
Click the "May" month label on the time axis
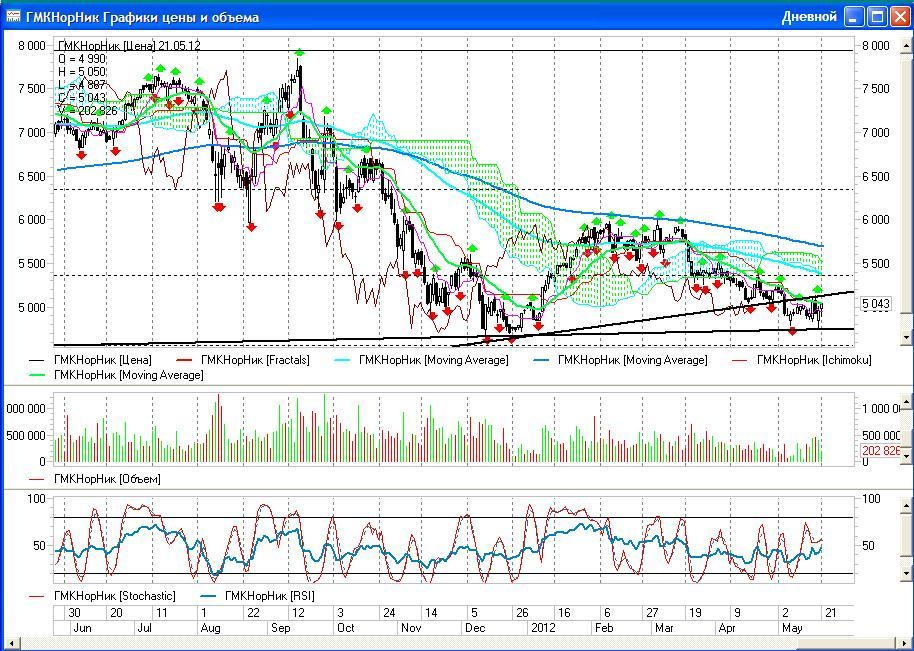[x=792, y=628]
